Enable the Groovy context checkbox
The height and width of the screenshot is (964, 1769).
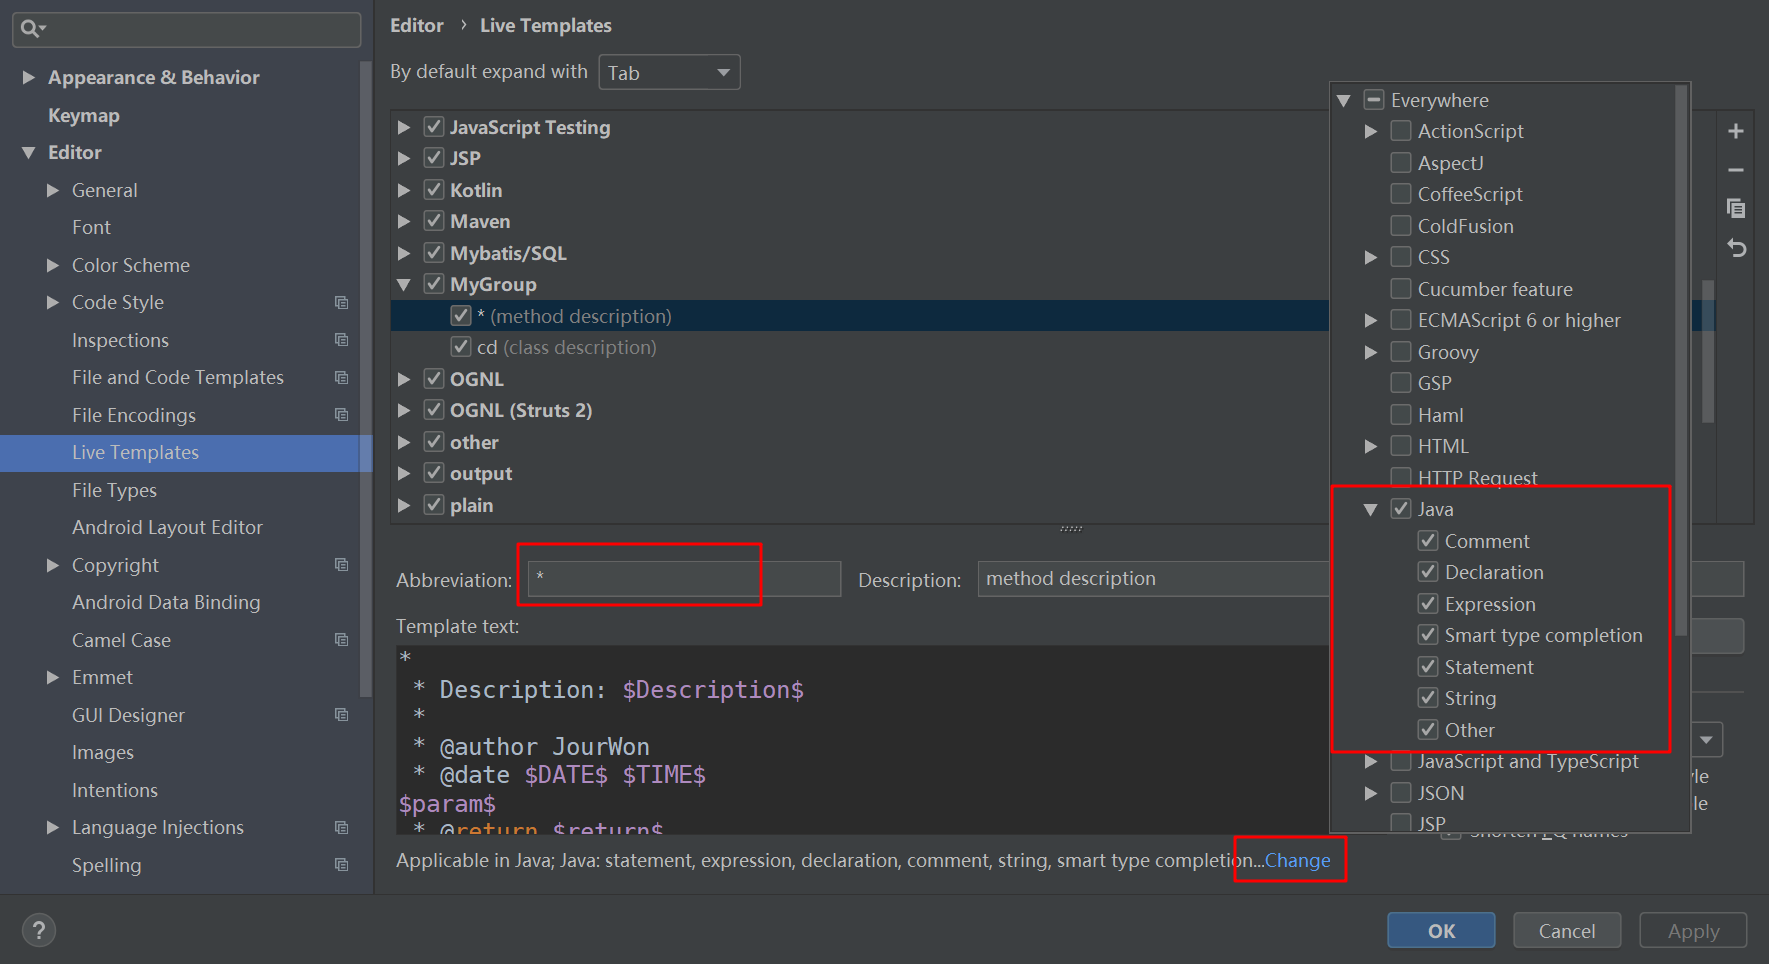click(1401, 352)
